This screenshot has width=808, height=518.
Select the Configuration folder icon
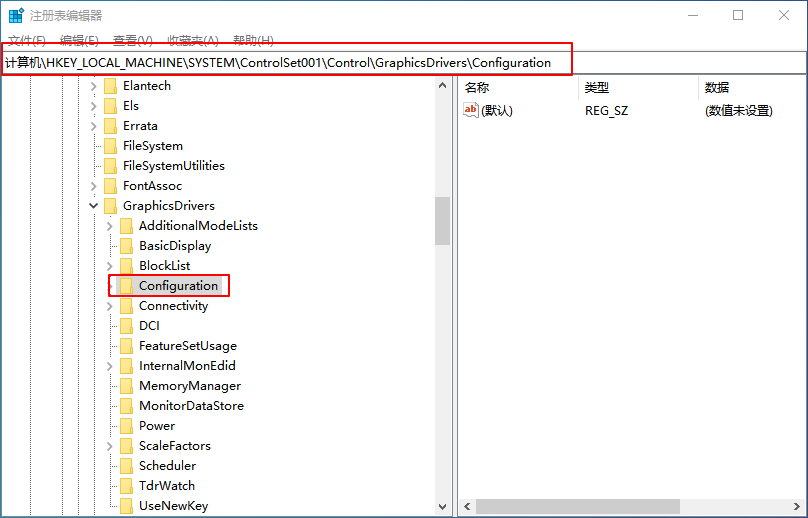coord(126,286)
